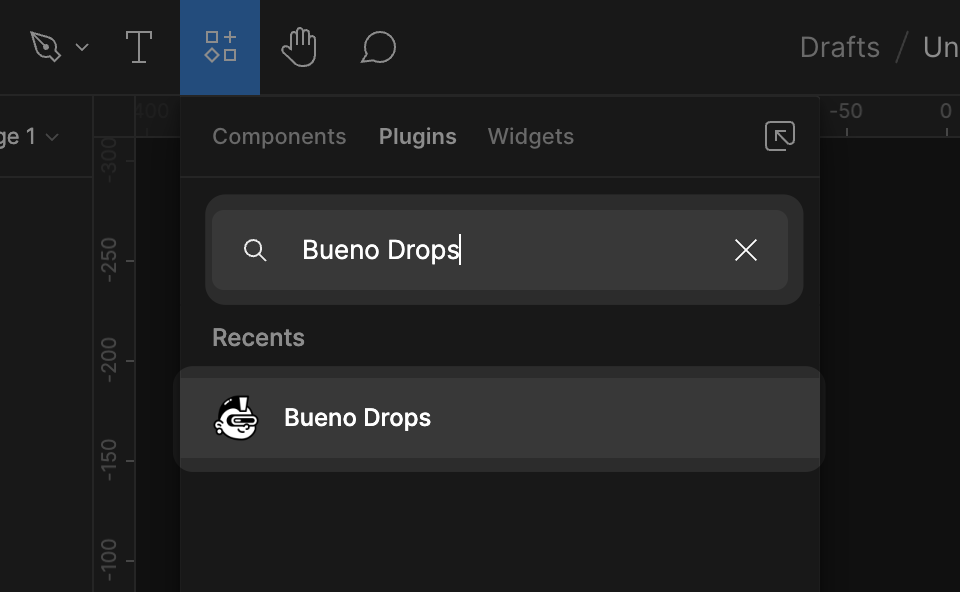Choose the Comment tool

pos(378,47)
